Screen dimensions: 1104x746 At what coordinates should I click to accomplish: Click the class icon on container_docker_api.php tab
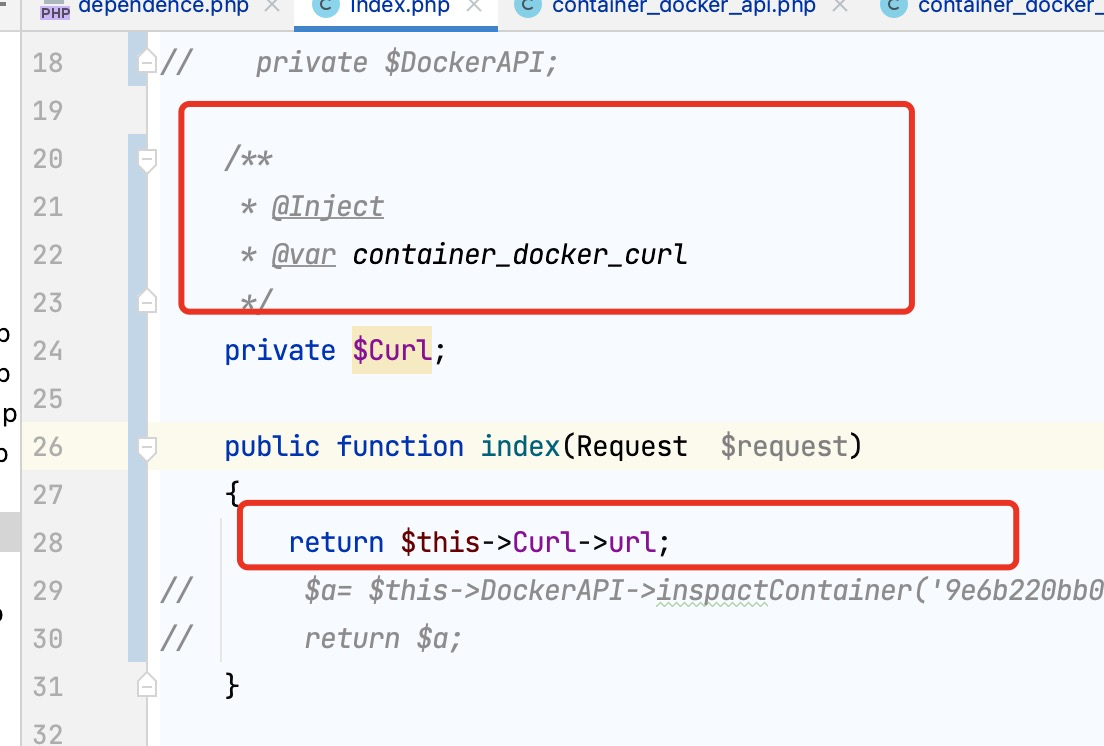pos(527,7)
